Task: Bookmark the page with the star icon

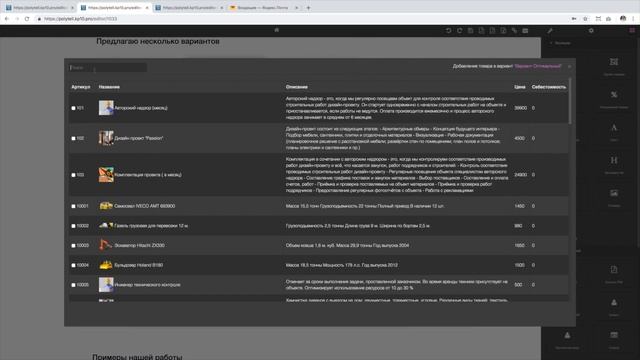Action: coord(585,19)
